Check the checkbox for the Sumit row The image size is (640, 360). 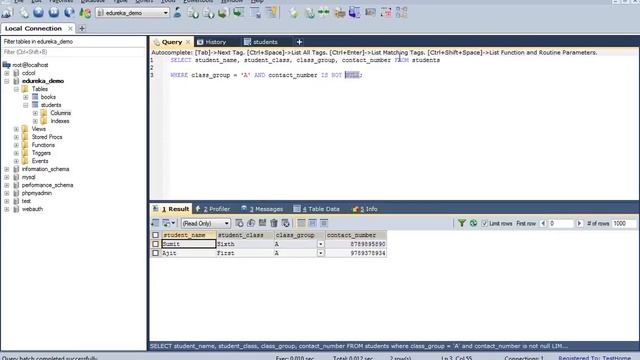coord(156,244)
